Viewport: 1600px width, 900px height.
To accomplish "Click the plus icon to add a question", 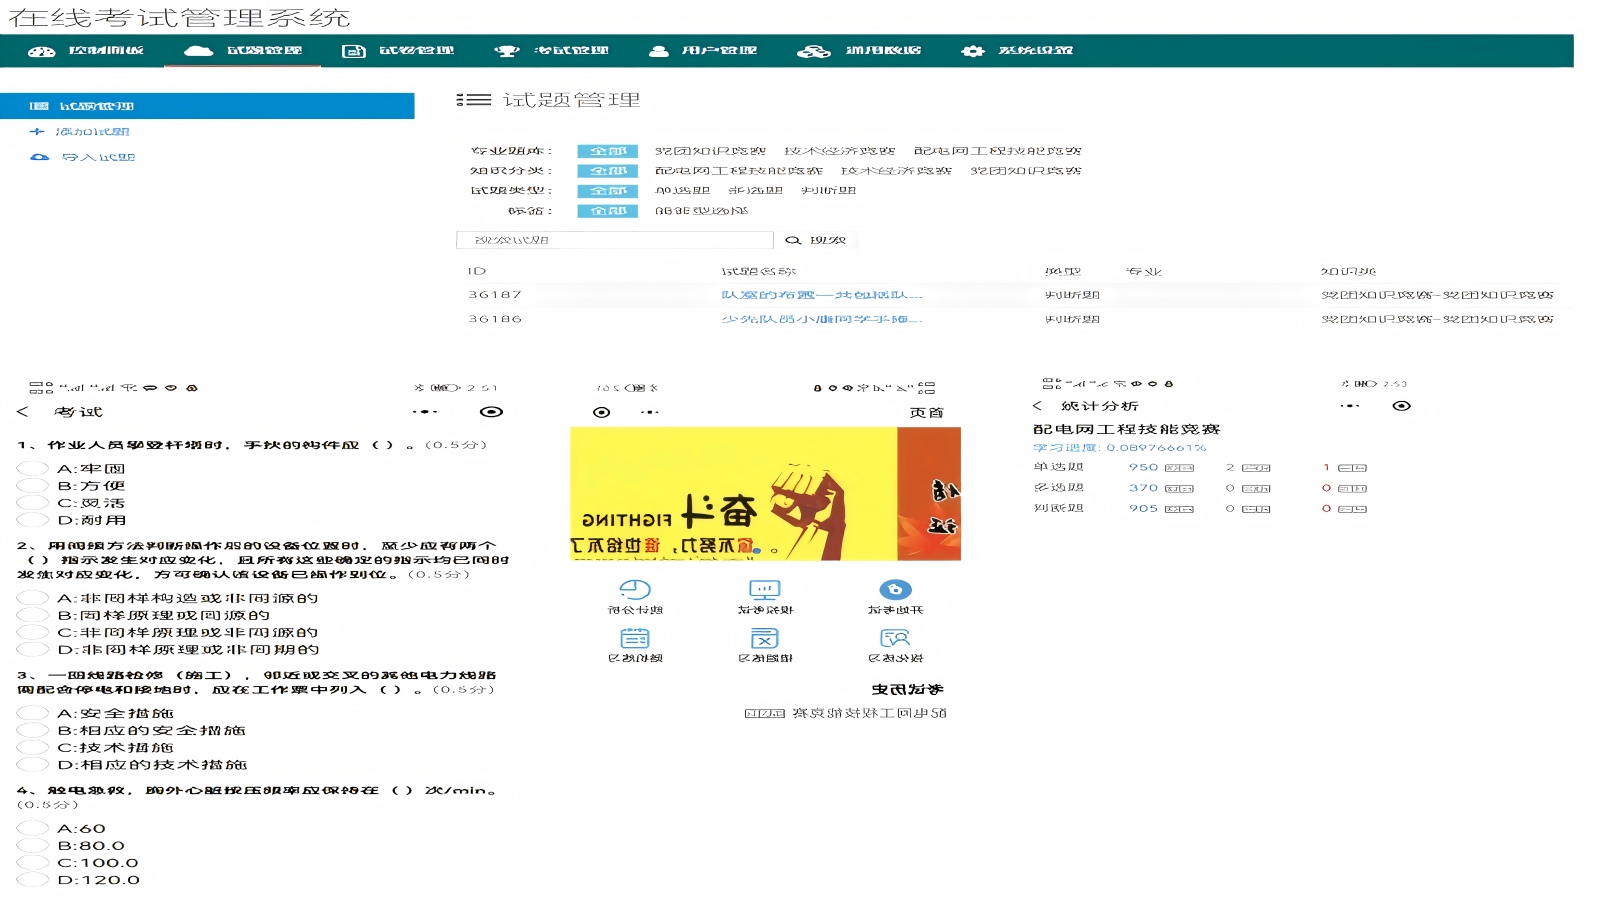I will 38,132.
